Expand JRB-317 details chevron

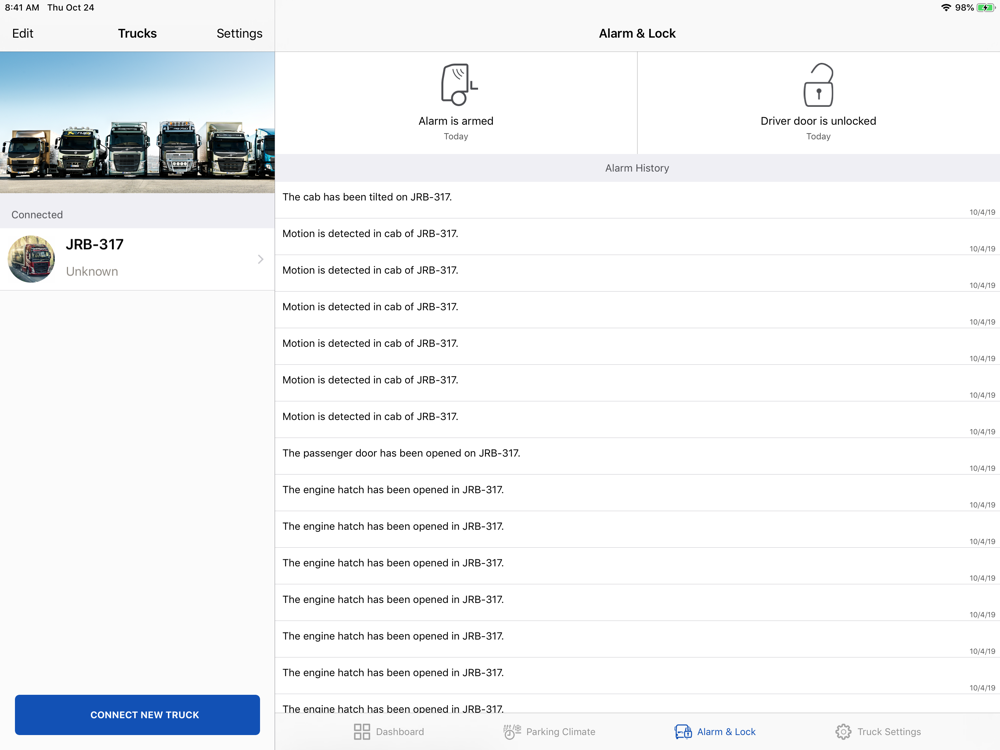click(260, 259)
